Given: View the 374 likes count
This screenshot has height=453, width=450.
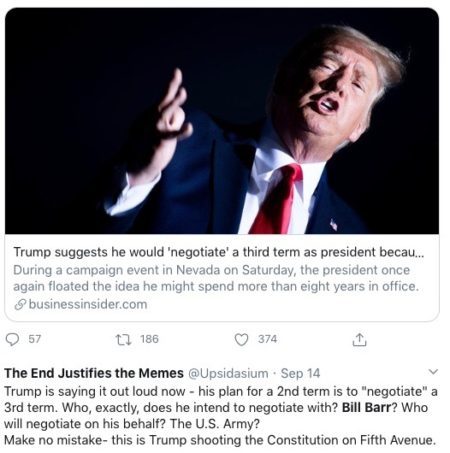Looking at the screenshot, I should point(267,339).
